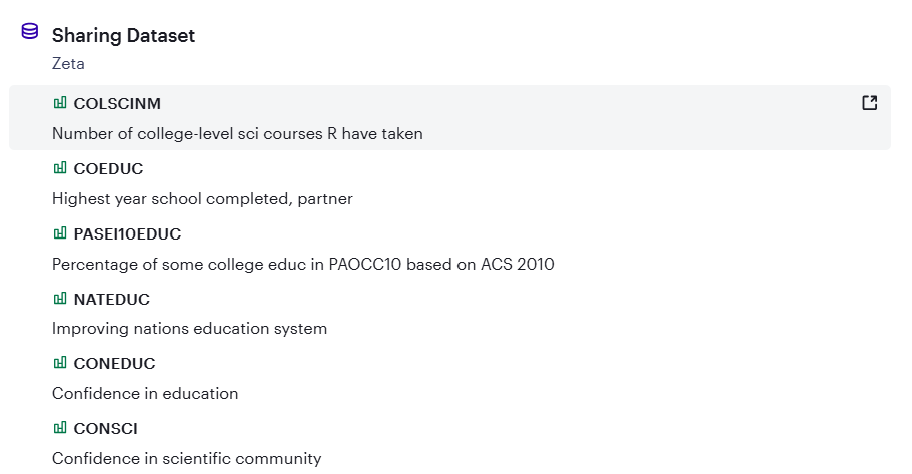This screenshot has height=474, width=912.
Task: Select the COLSCINM variable name
Action: coord(117,104)
